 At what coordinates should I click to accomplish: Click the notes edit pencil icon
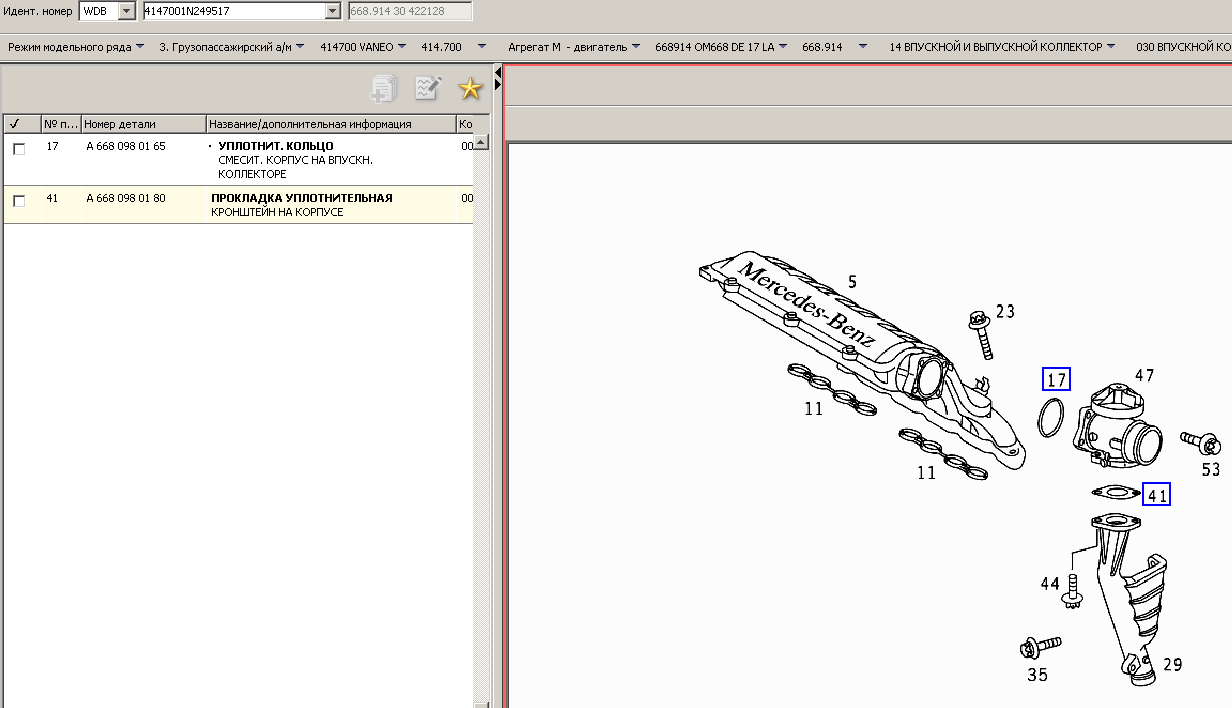click(x=428, y=89)
